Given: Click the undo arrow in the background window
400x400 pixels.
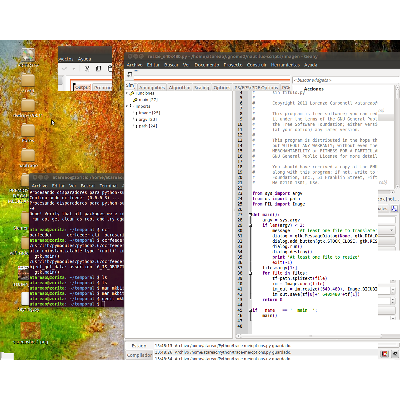Looking at the screenshot, I should click(x=65, y=69).
